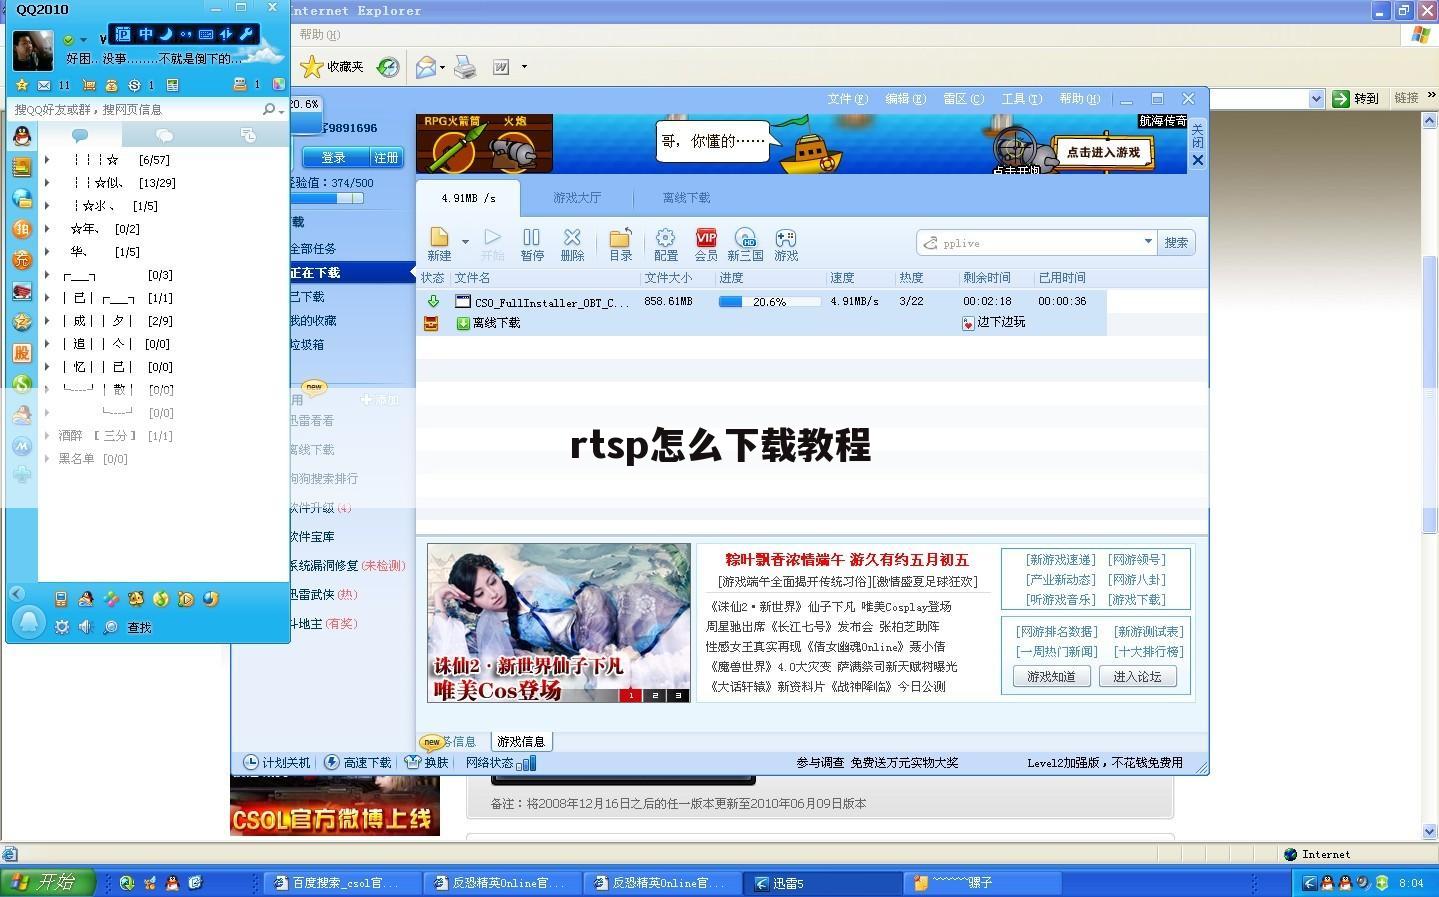Open the 工具(T) menu in Thunder
The width and height of the screenshot is (1439, 897).
(x=1022, y=99)
